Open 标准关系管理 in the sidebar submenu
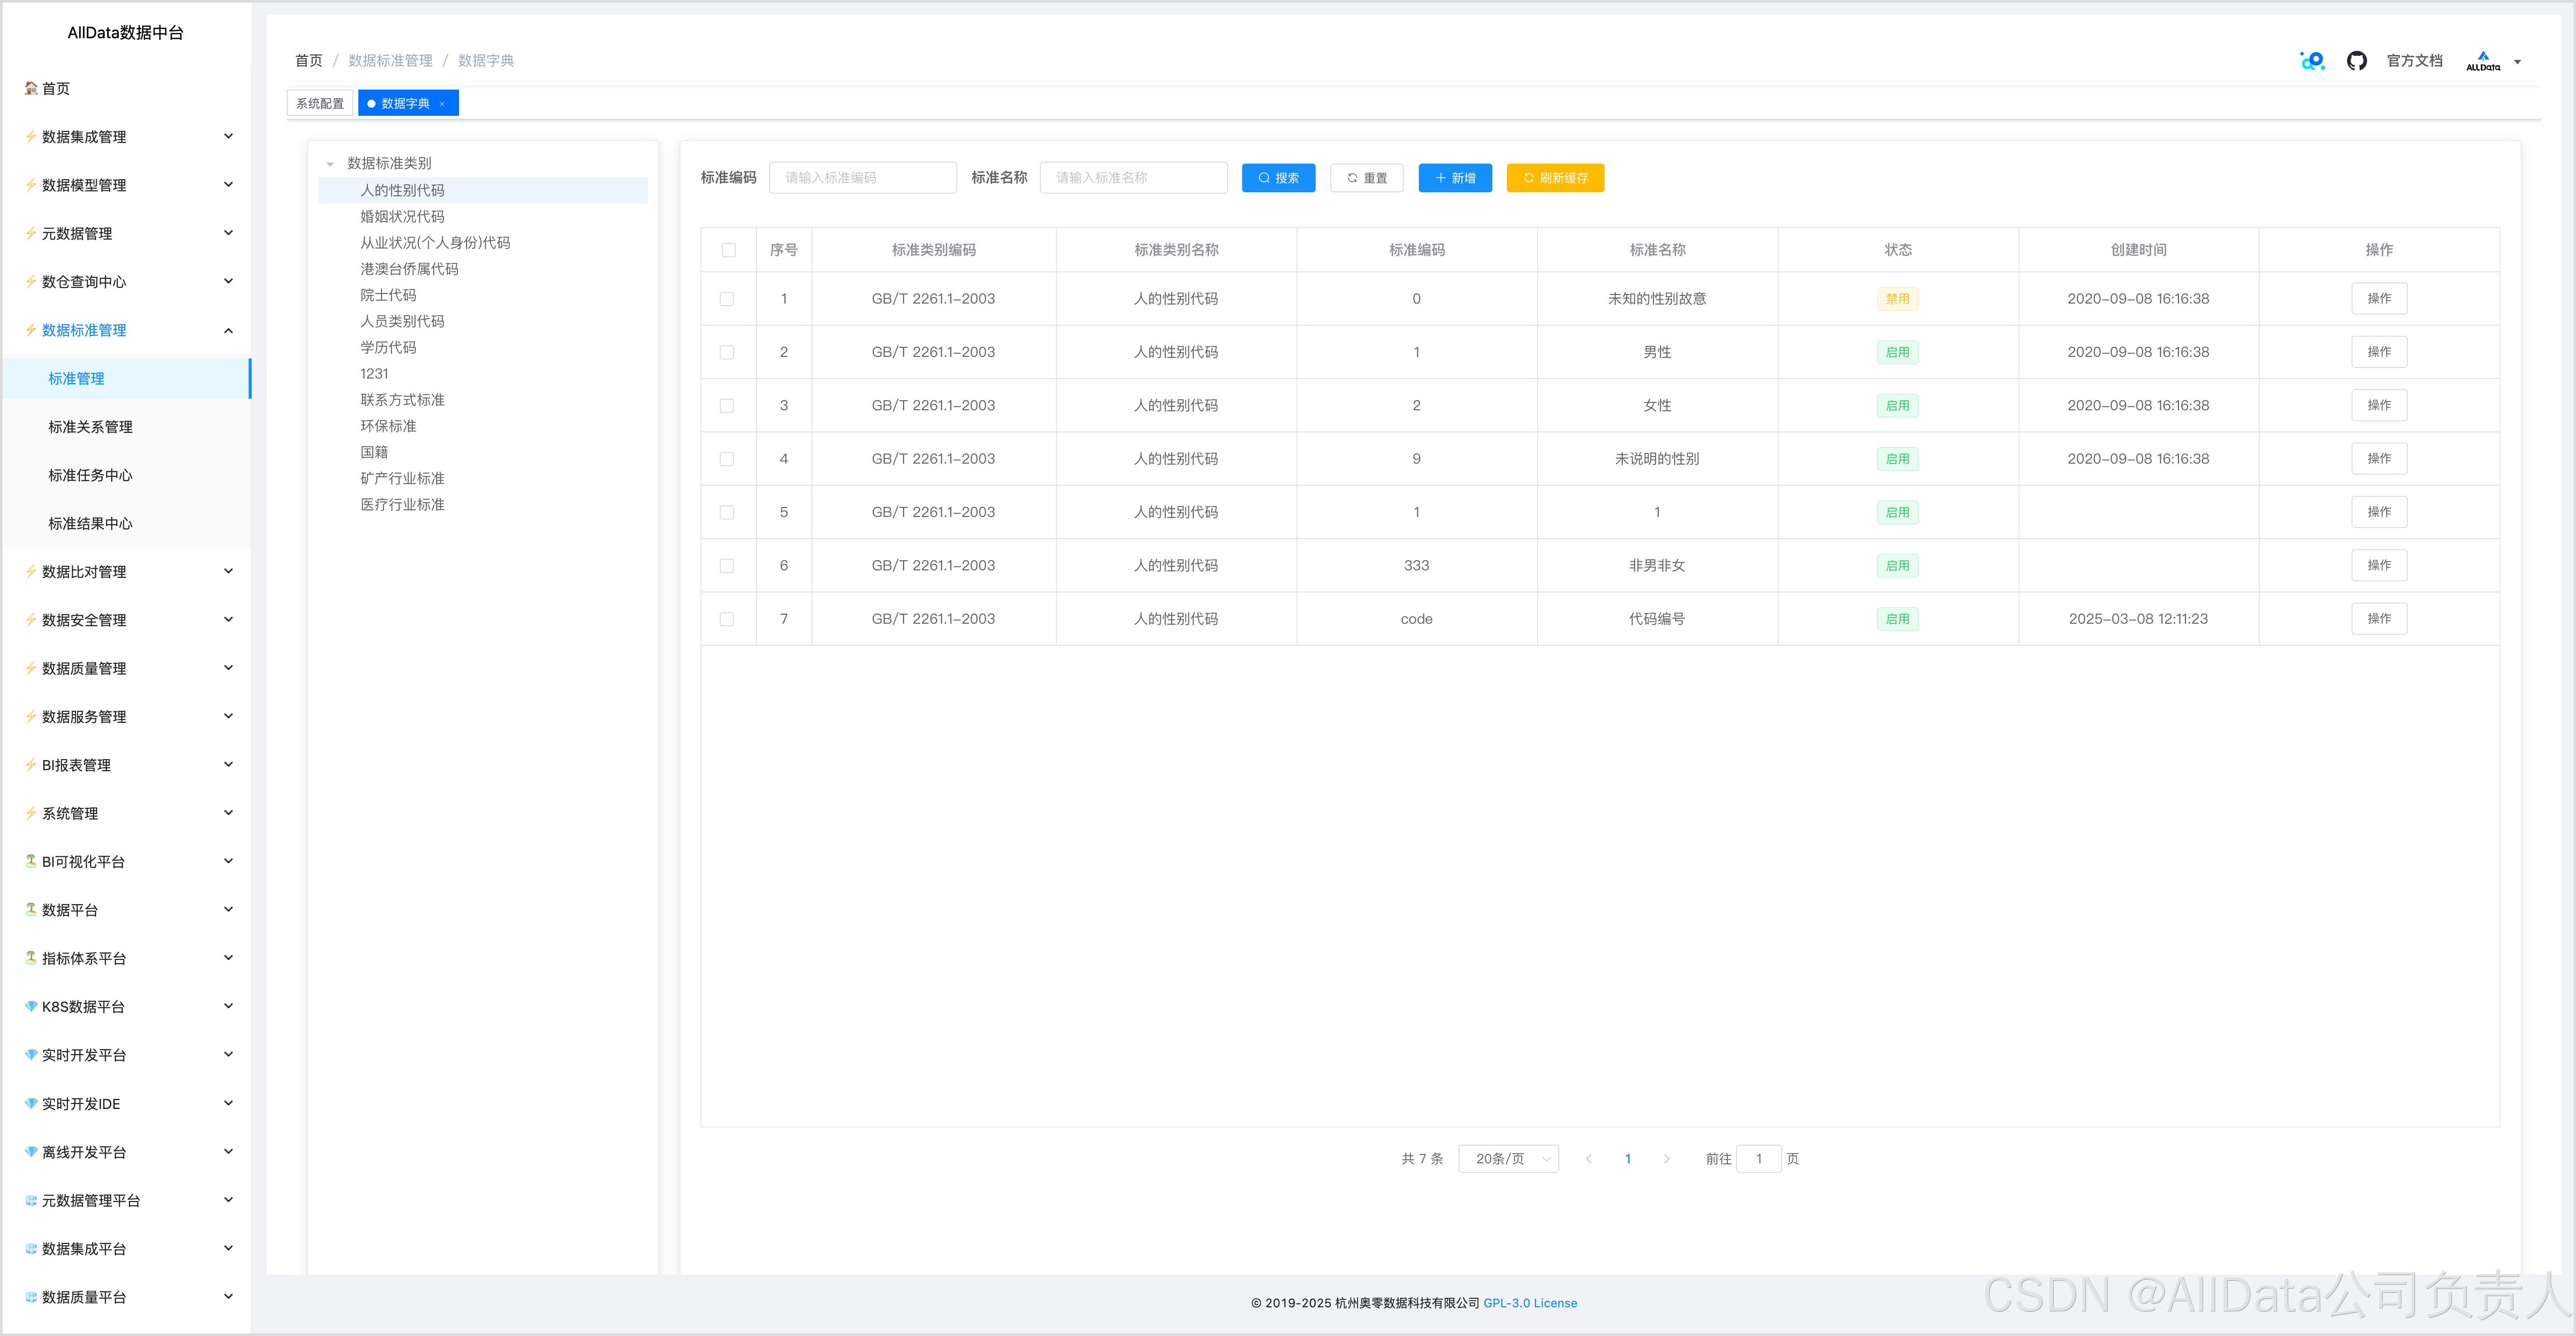The image size is (2576, 1336). tap(90, 427)
